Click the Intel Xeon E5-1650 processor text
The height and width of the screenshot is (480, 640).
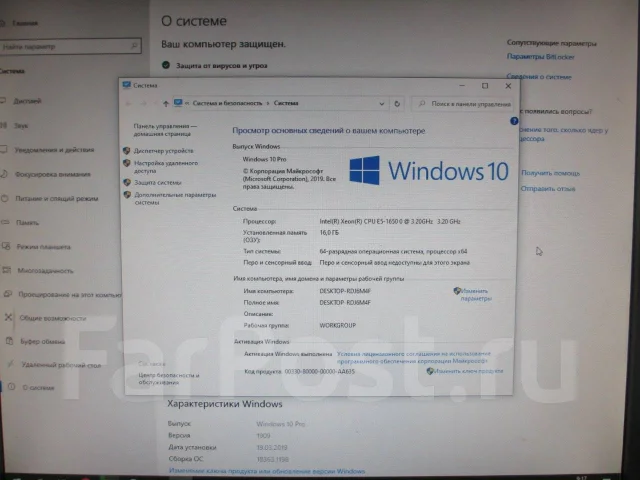(x=390, y=221)
